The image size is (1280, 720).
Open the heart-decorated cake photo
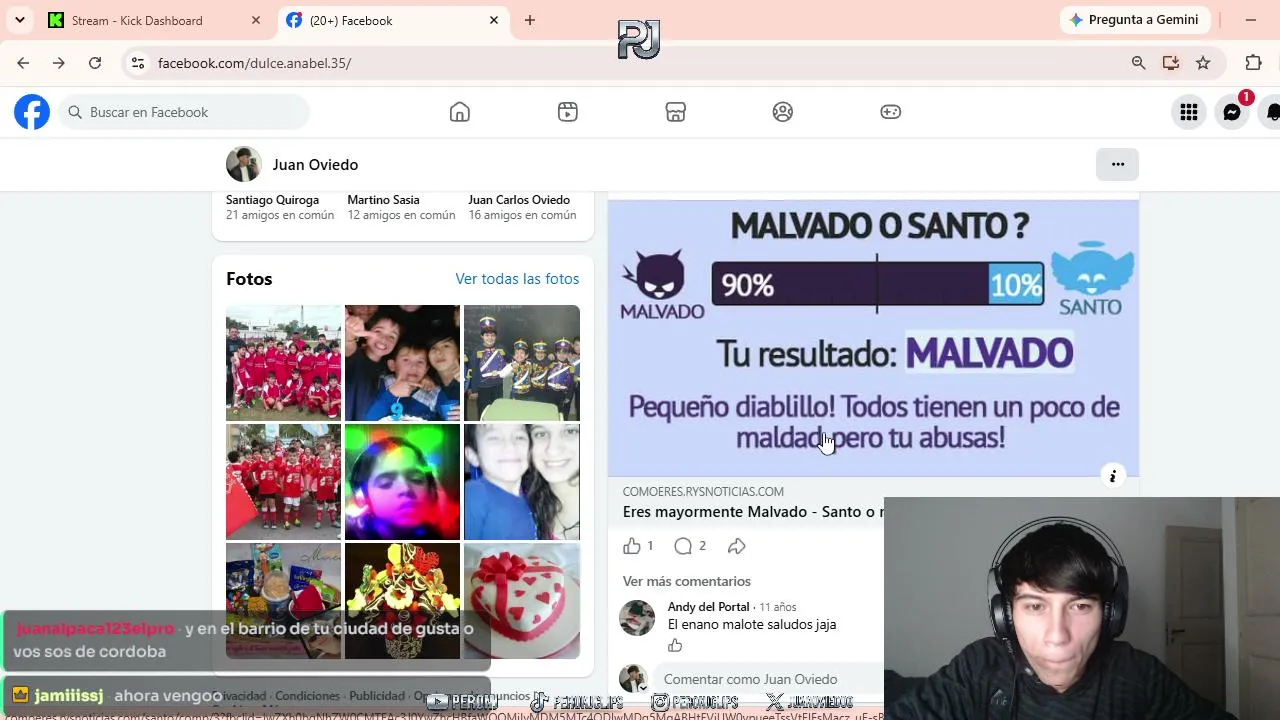pos(521,600)
